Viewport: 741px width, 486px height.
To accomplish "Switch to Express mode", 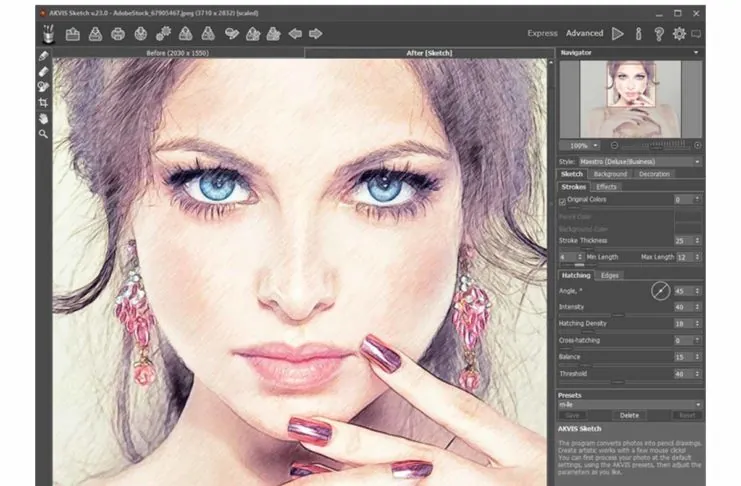I will [x=542, y=33].
